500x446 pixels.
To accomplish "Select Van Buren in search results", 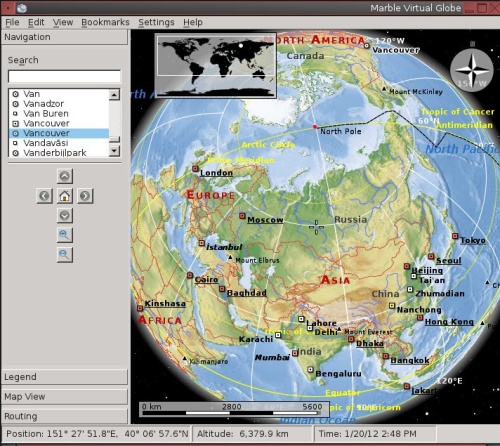I will click(59, 114).
